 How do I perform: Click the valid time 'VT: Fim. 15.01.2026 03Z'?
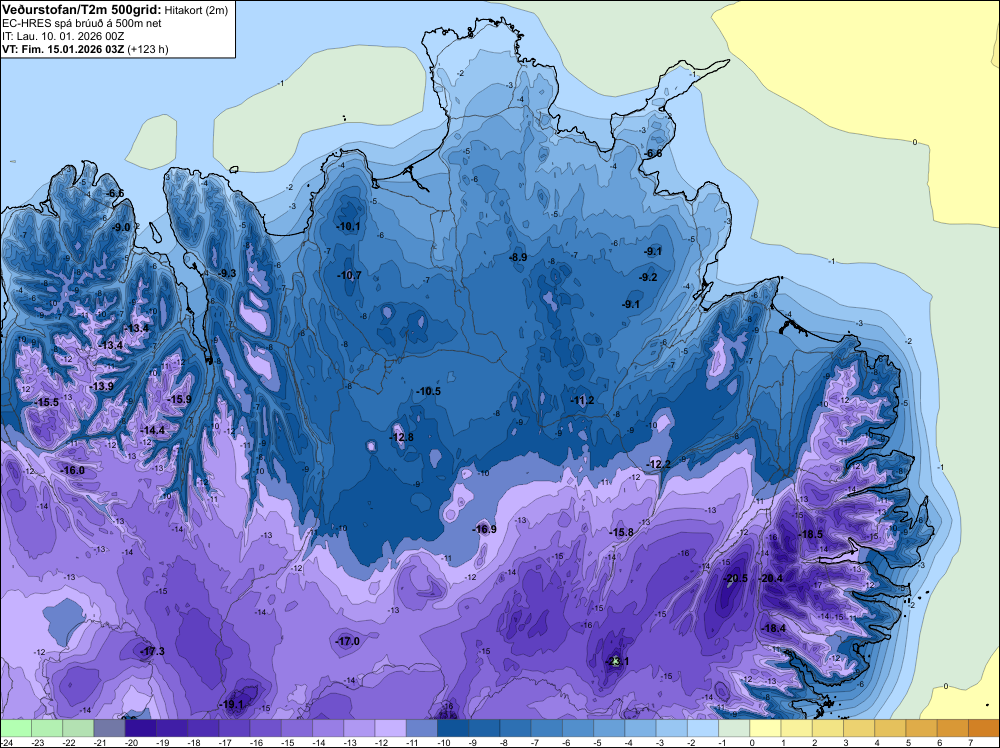coord(63,49)
